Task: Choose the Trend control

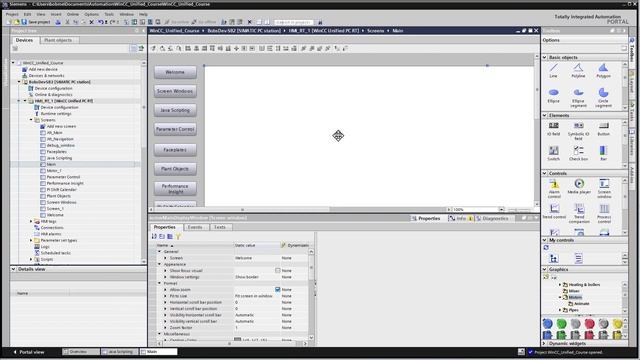Action: [x=554, y=211]
